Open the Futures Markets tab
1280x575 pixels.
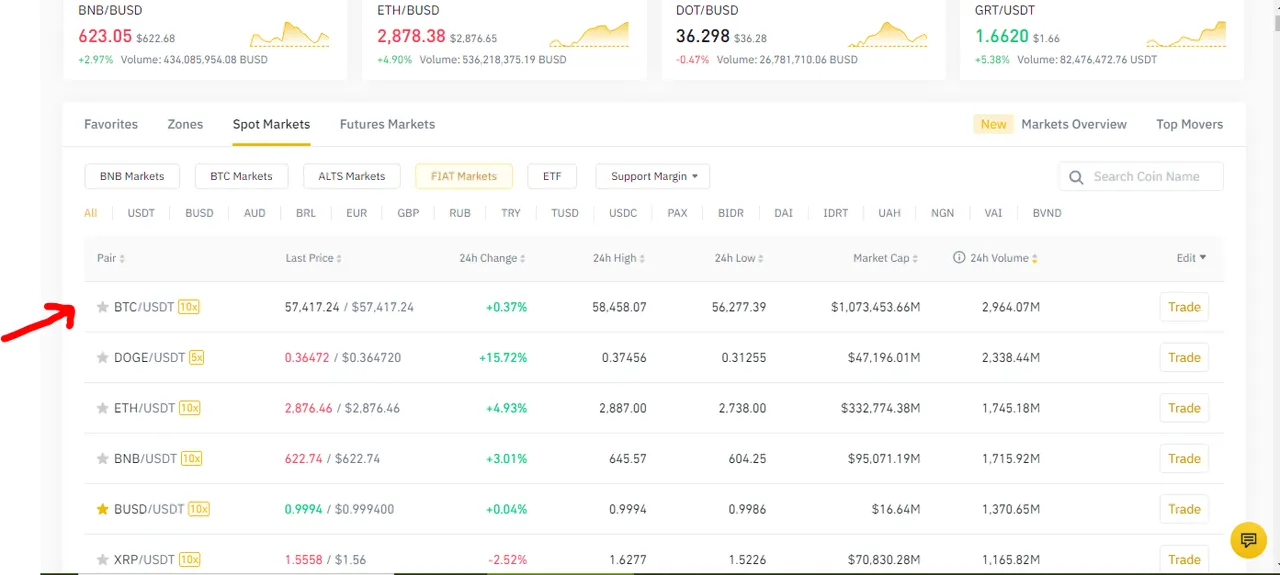pyautogui.click(x=387, y=124)
